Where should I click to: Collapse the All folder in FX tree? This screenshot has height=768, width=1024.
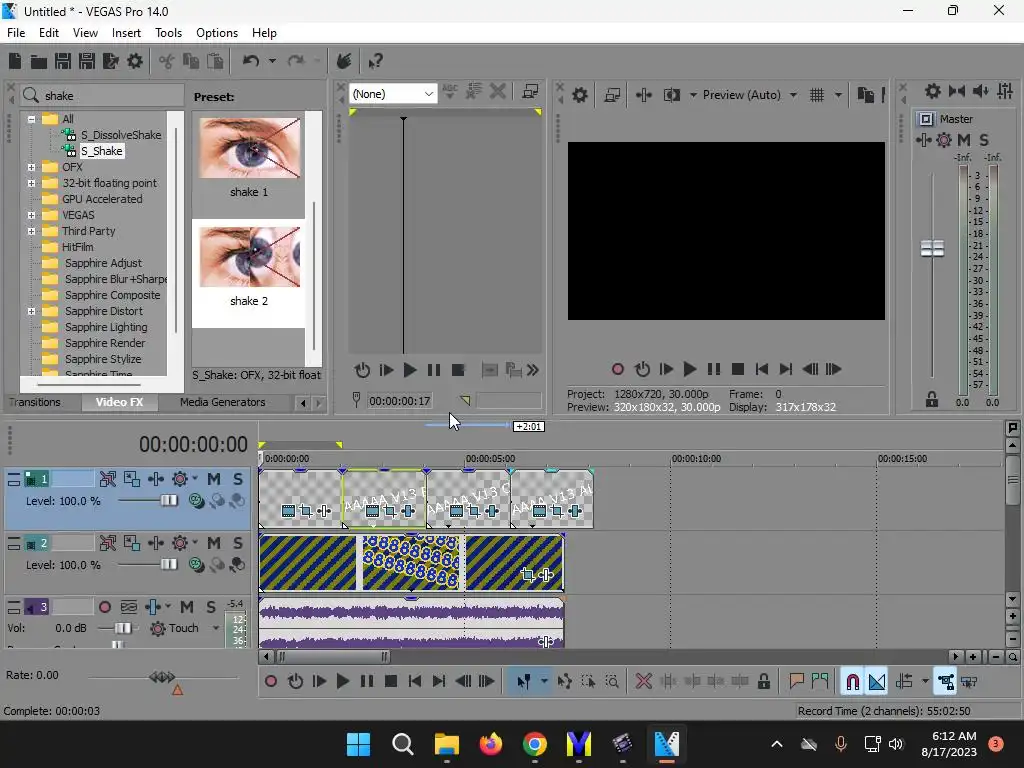[31, 120]
